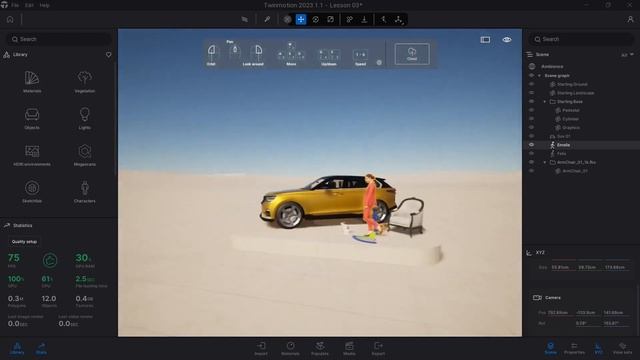Open the Characters library category

click(x=84, y=192)
